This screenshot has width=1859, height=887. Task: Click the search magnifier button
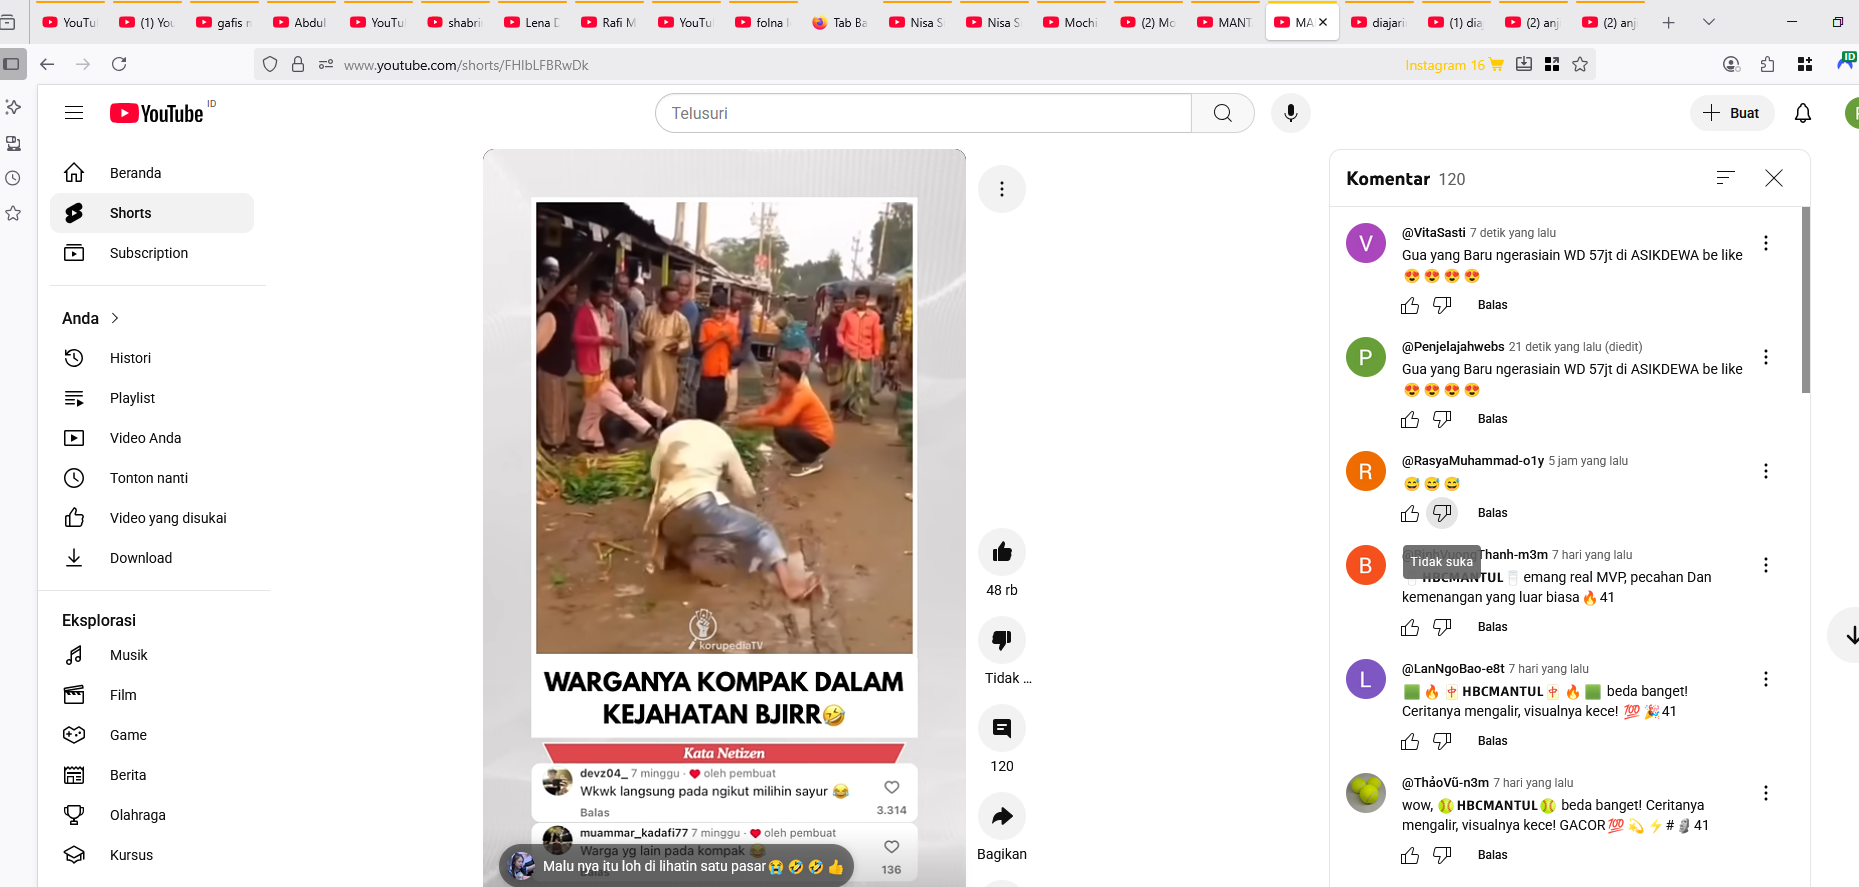point(1222,113)
